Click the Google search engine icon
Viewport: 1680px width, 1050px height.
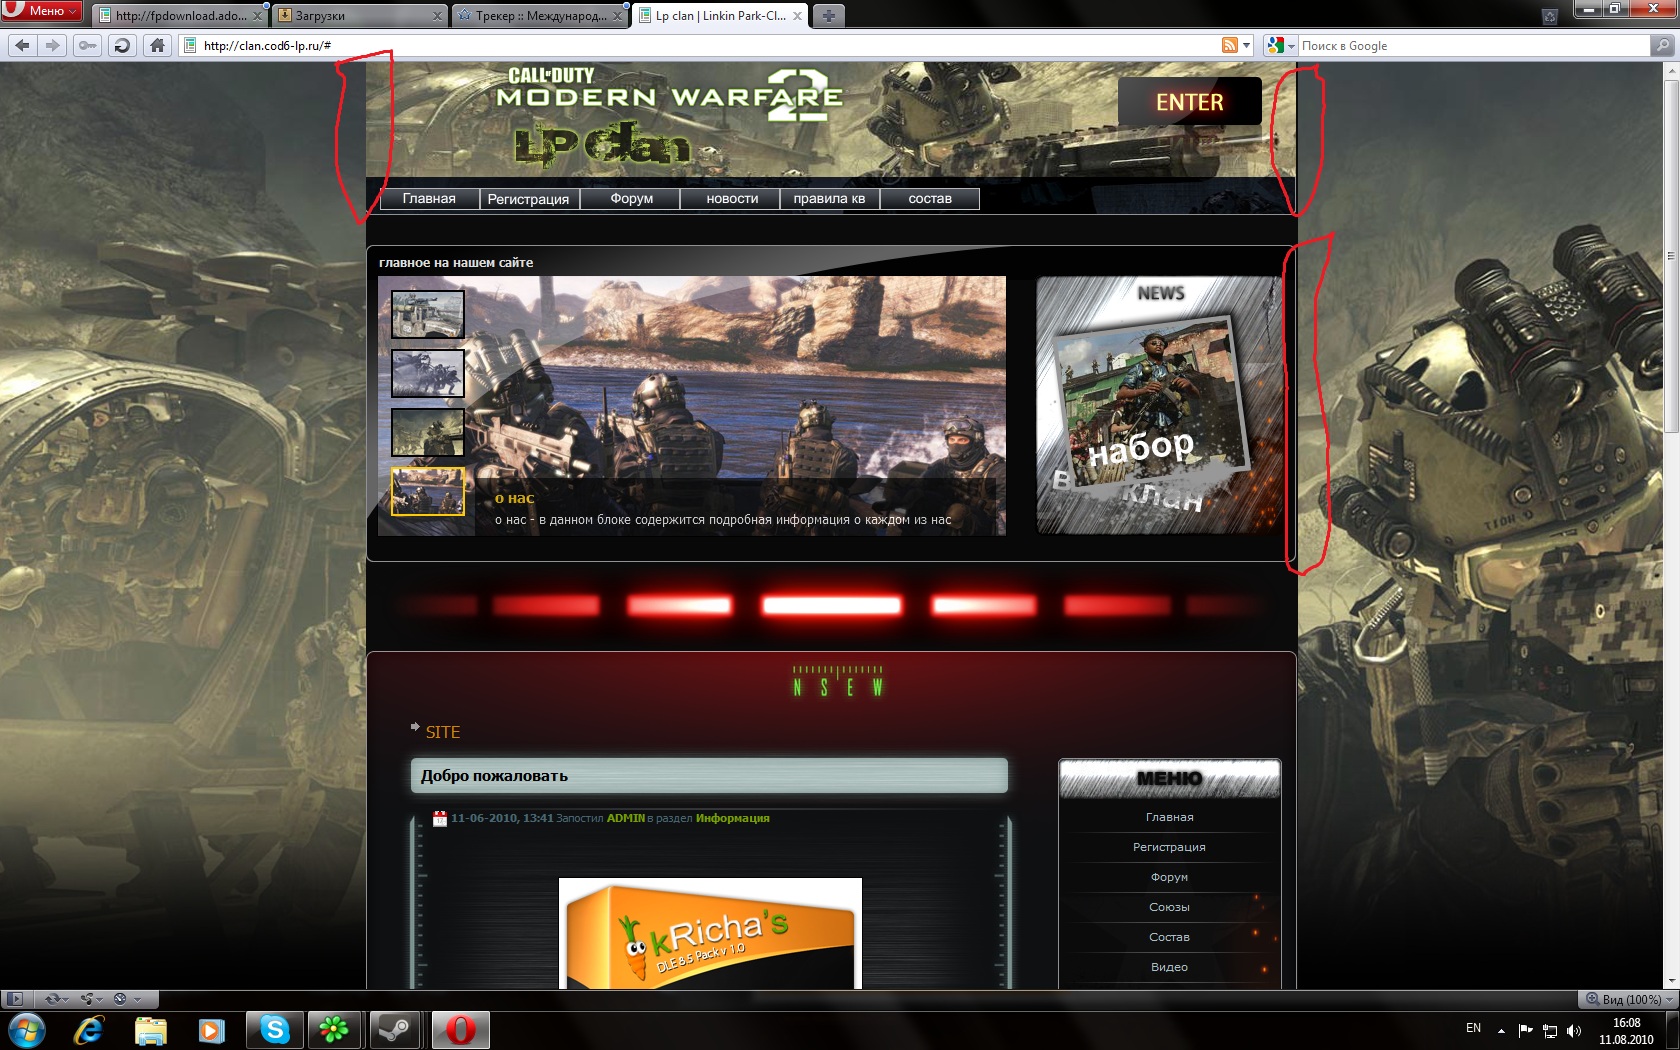pyautogui.click(x=1275, y=45)
